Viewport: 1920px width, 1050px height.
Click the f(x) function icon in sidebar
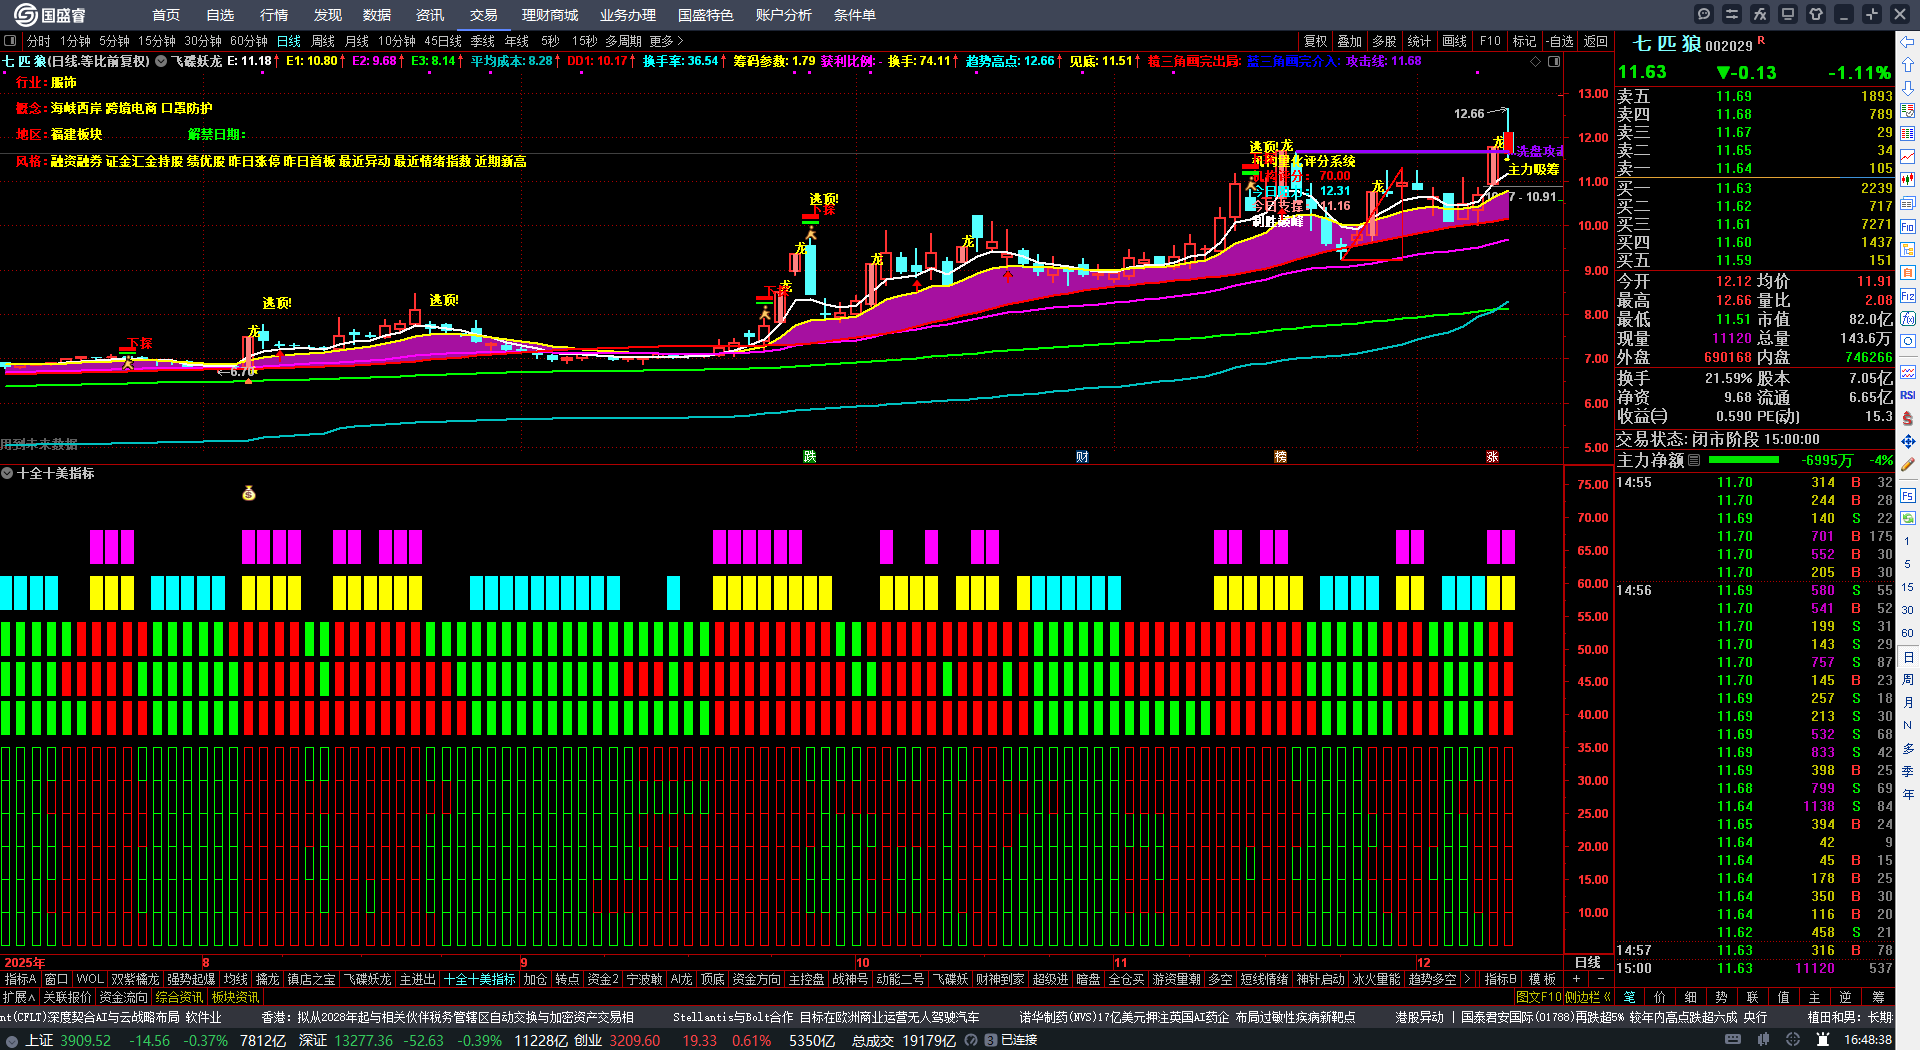(1908, 318)
